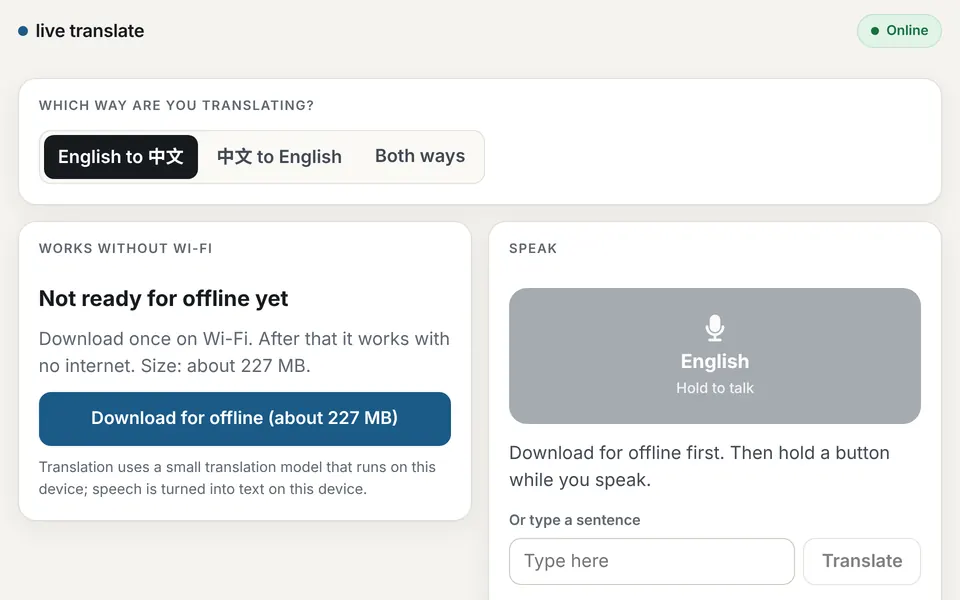Click the "SPEAK" section label
The image size is (960, 600).
click(533, 249)
